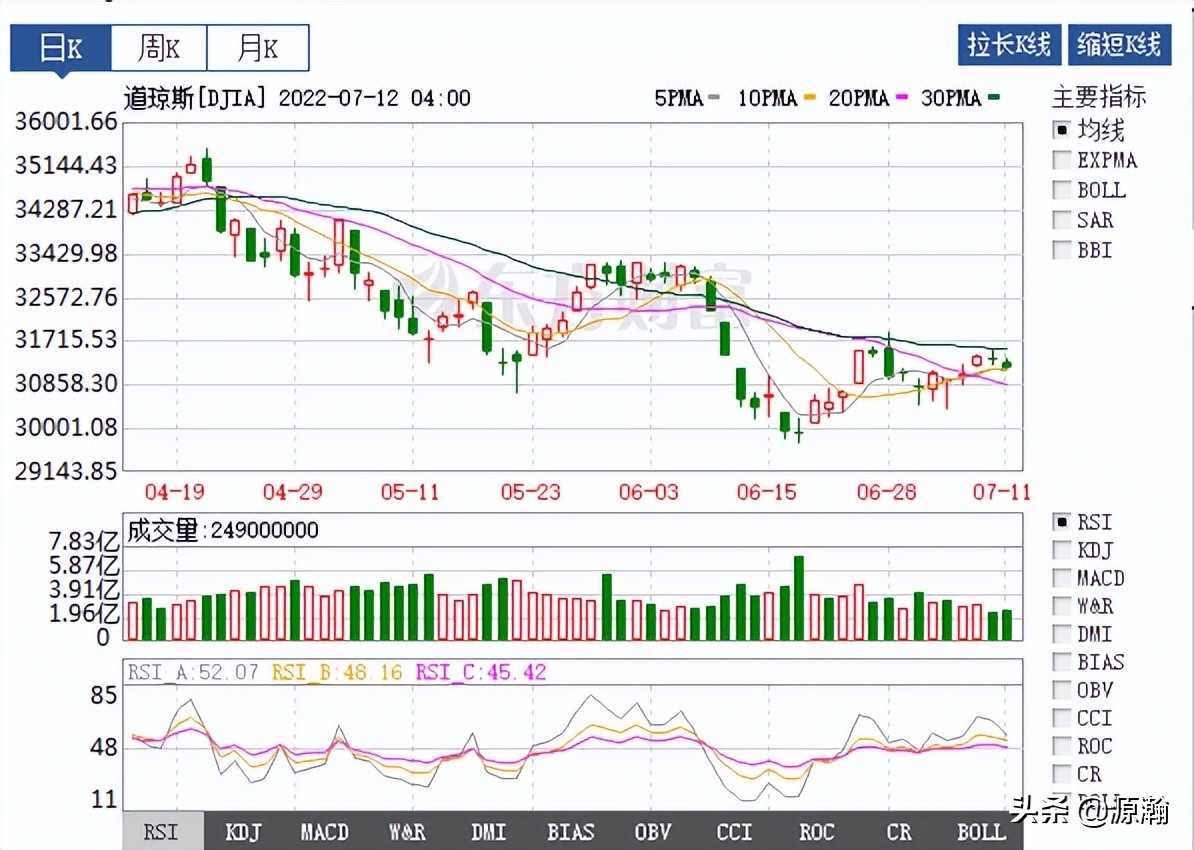1194x850 pixels.
Task: Click the 30PMA green legend marker
Action: [994, 97]
